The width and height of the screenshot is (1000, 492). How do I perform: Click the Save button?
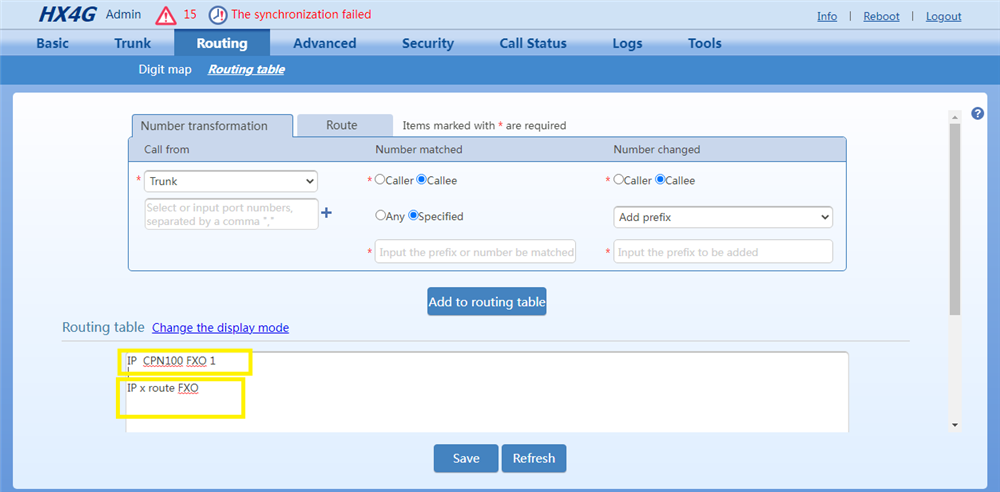[466, 458]
